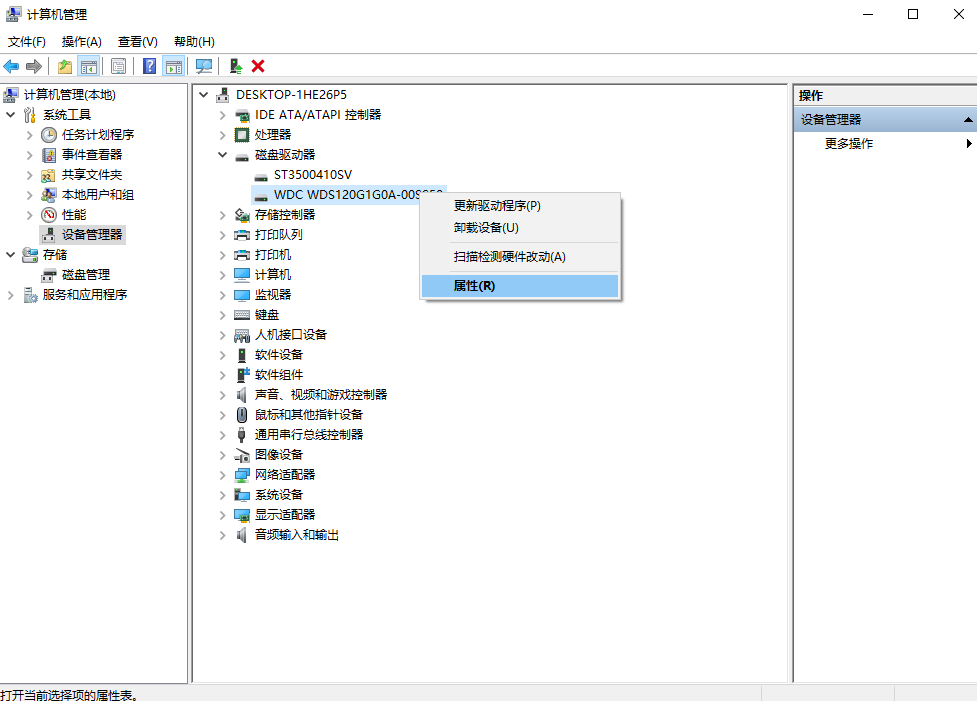Screen dimensions: 977x701
Task: Click the blue Back arrow in toolbar
Action: 11,66
